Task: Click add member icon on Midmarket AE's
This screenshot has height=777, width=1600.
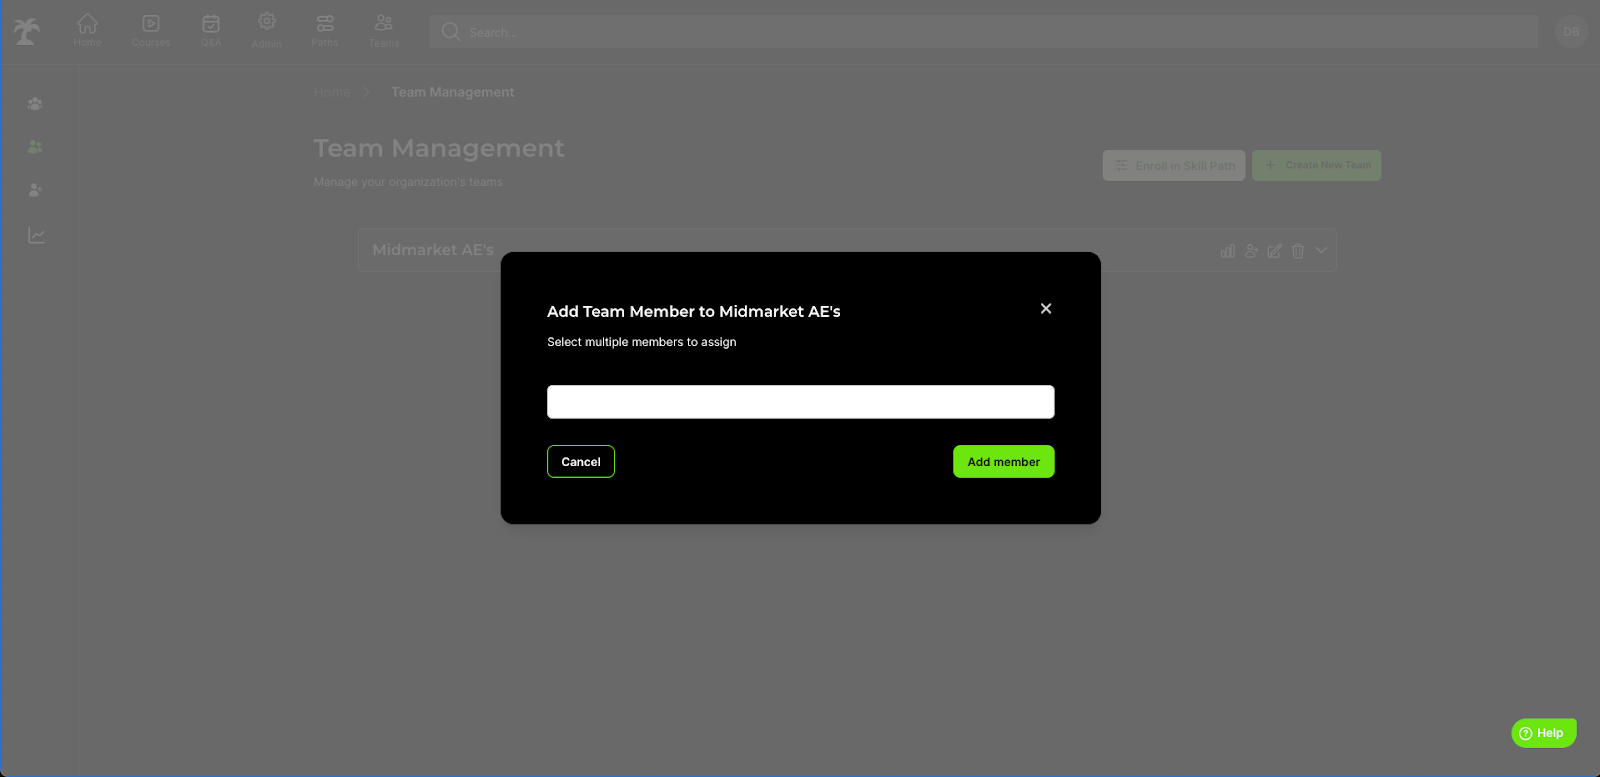Action: 1251,251
